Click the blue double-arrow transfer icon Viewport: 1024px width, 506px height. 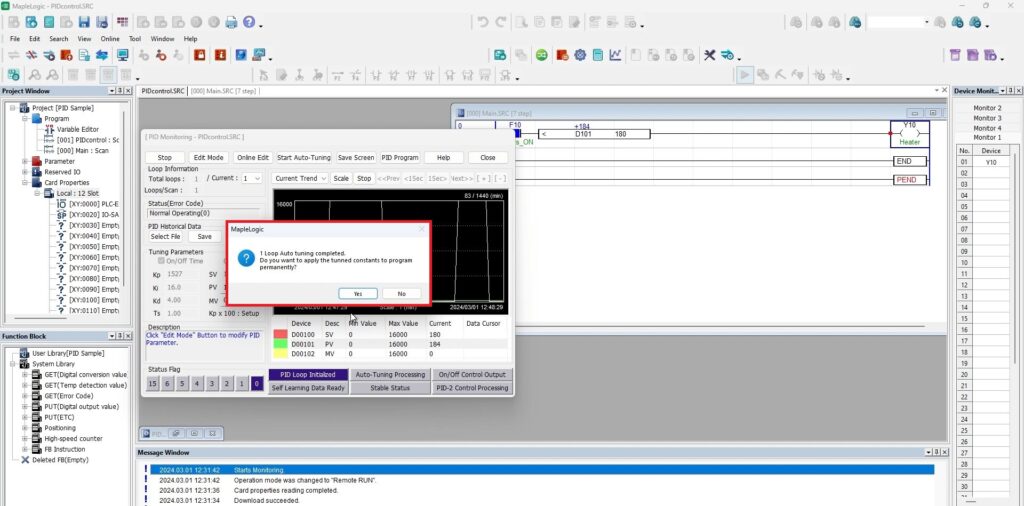click(102, 55)
